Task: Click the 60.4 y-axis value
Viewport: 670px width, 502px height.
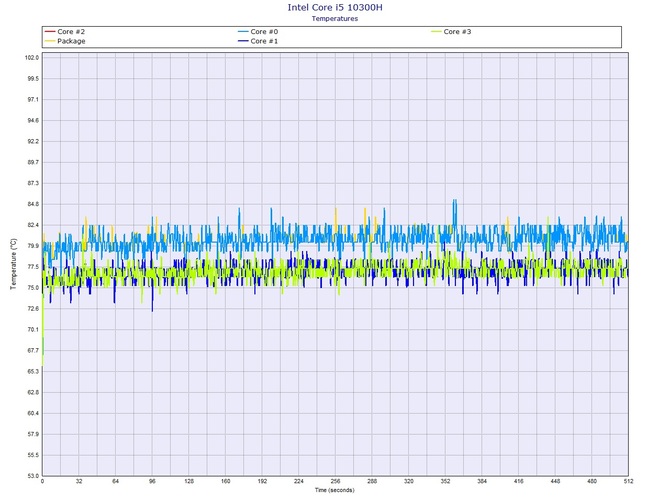Action: tap(33, 414)
